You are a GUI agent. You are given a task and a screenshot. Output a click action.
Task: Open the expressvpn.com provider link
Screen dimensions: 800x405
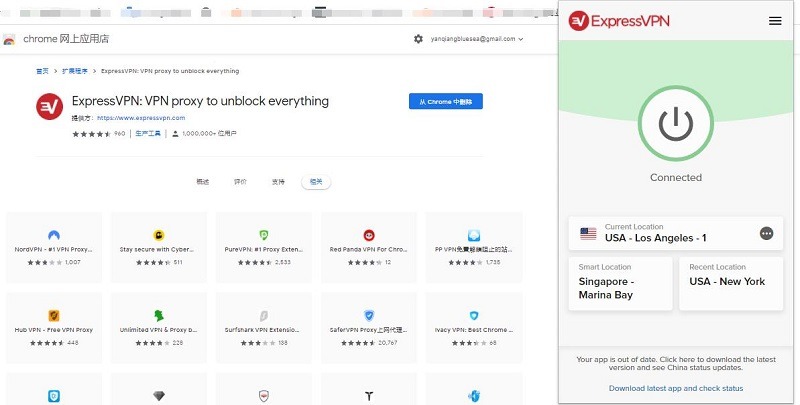[x=141, y=118]
